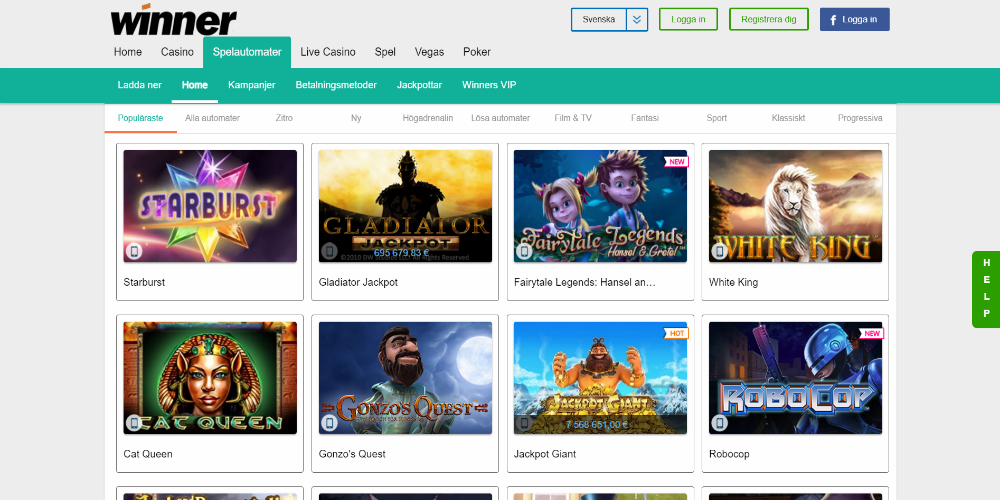This screenshot has width=1000, height=500.
Task: Open the Live Casino section
Action: pos(328,52)
